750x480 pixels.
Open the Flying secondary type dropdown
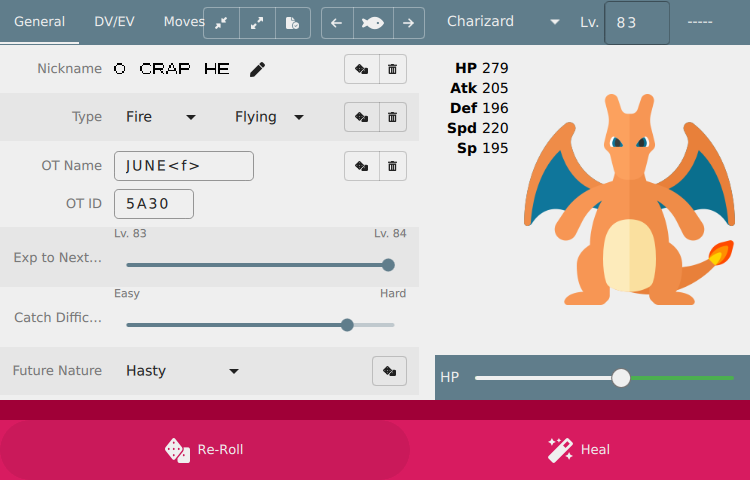pos(269,117)
